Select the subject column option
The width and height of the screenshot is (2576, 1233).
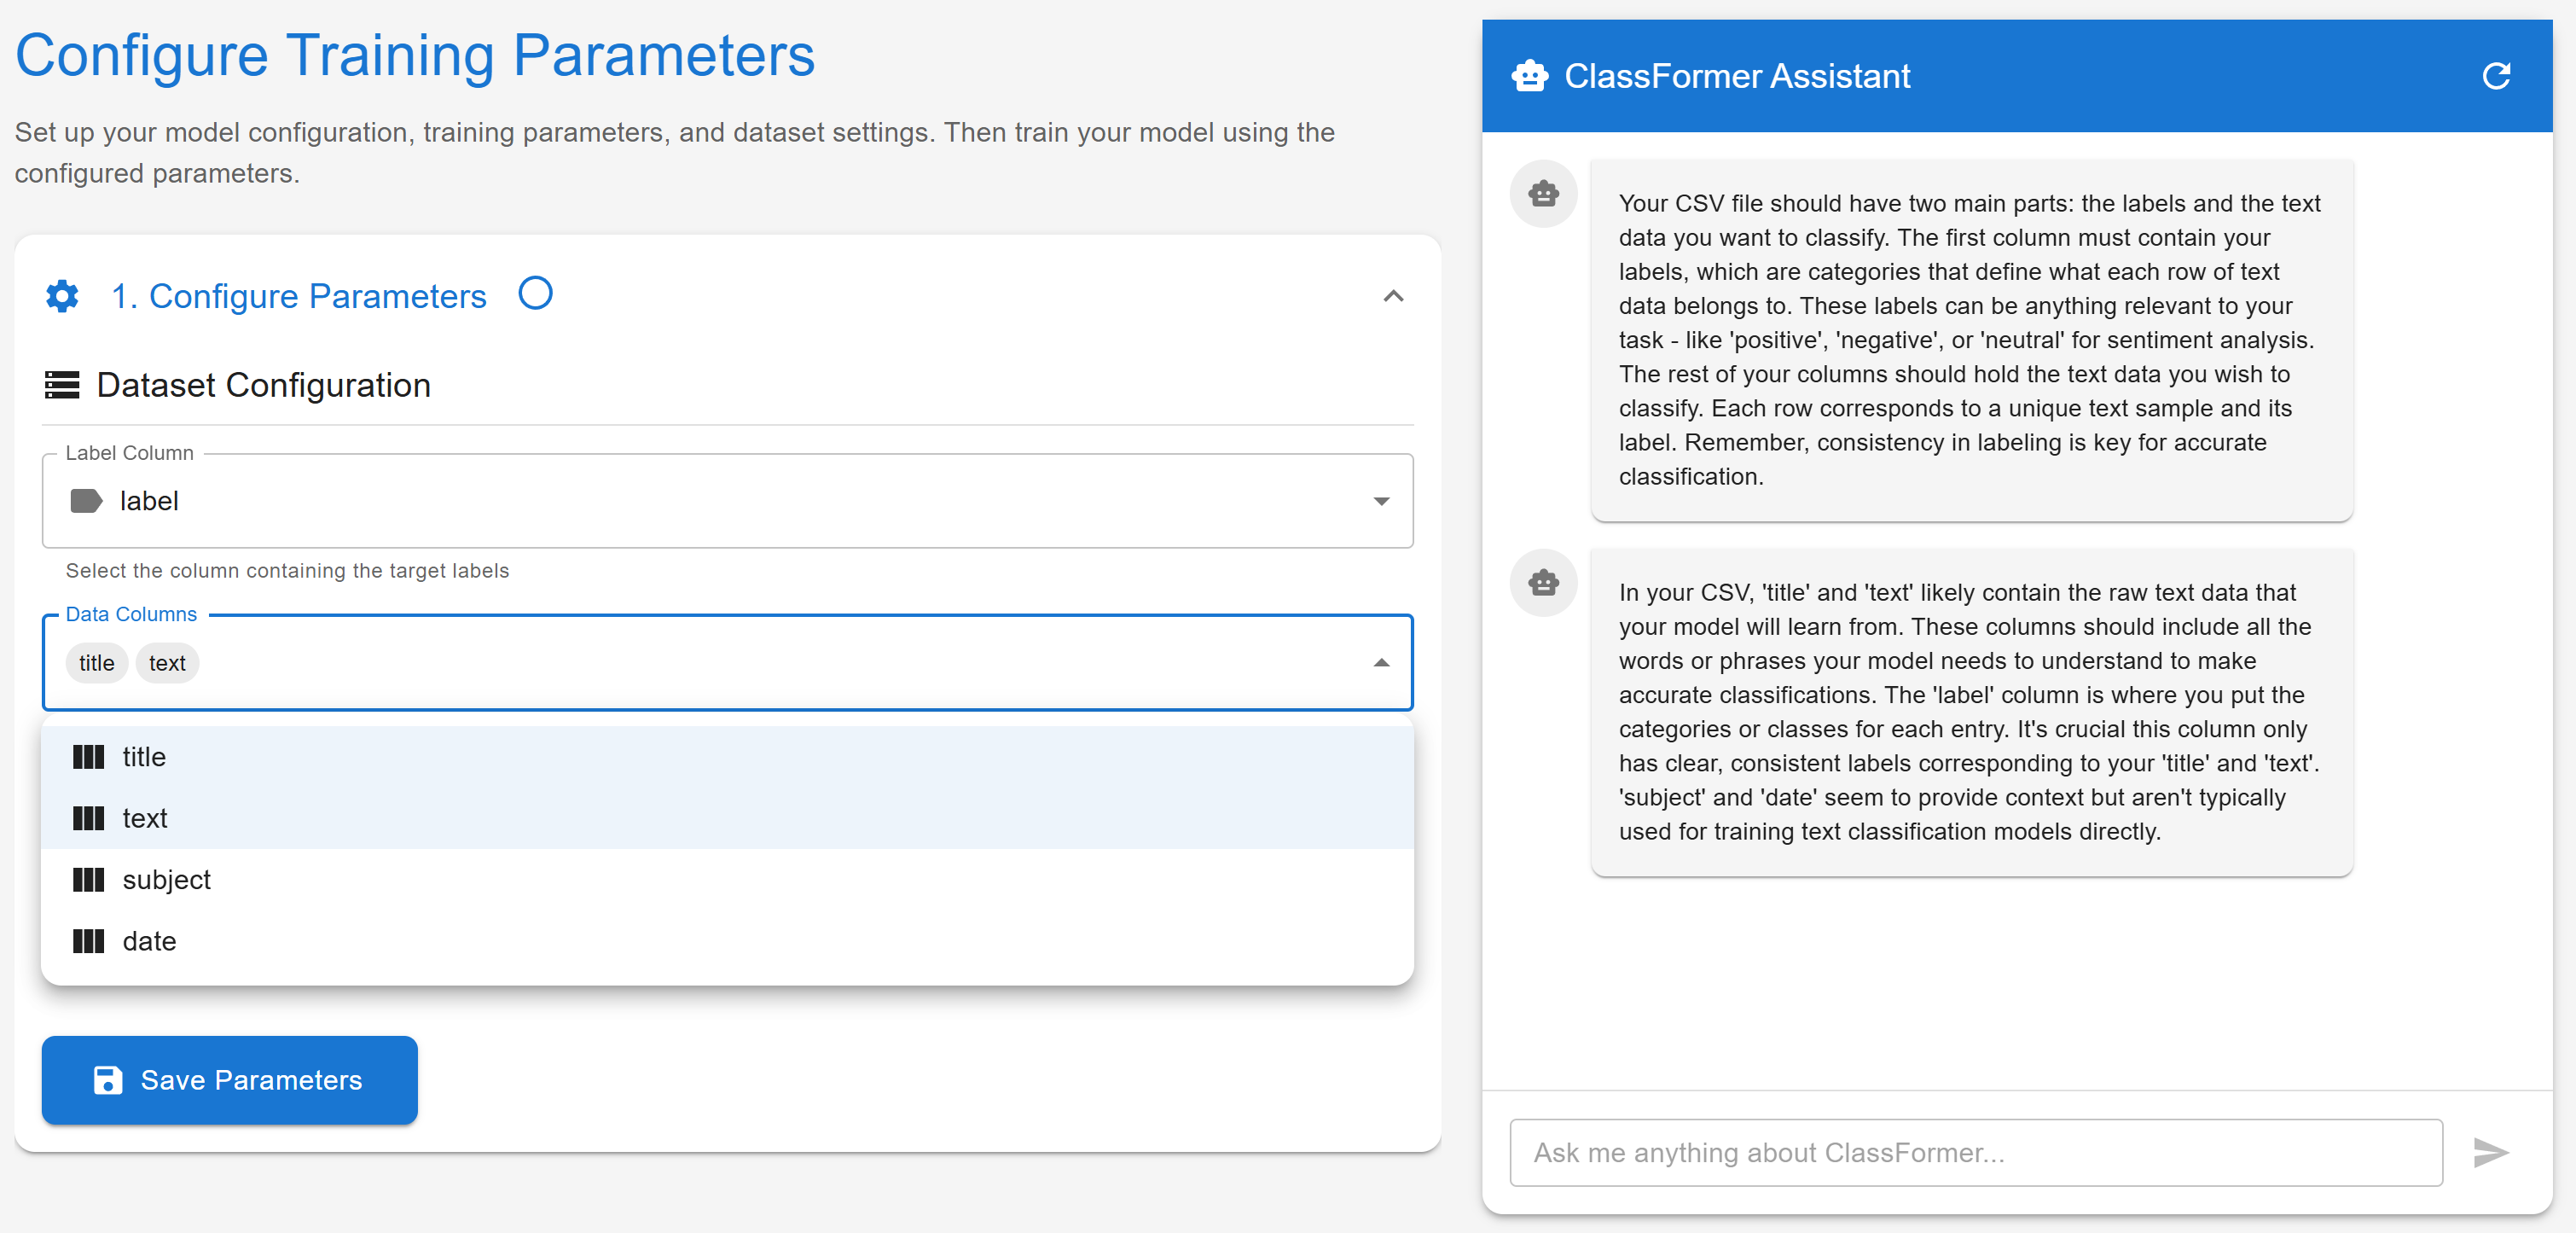click(x=167, y=880)
